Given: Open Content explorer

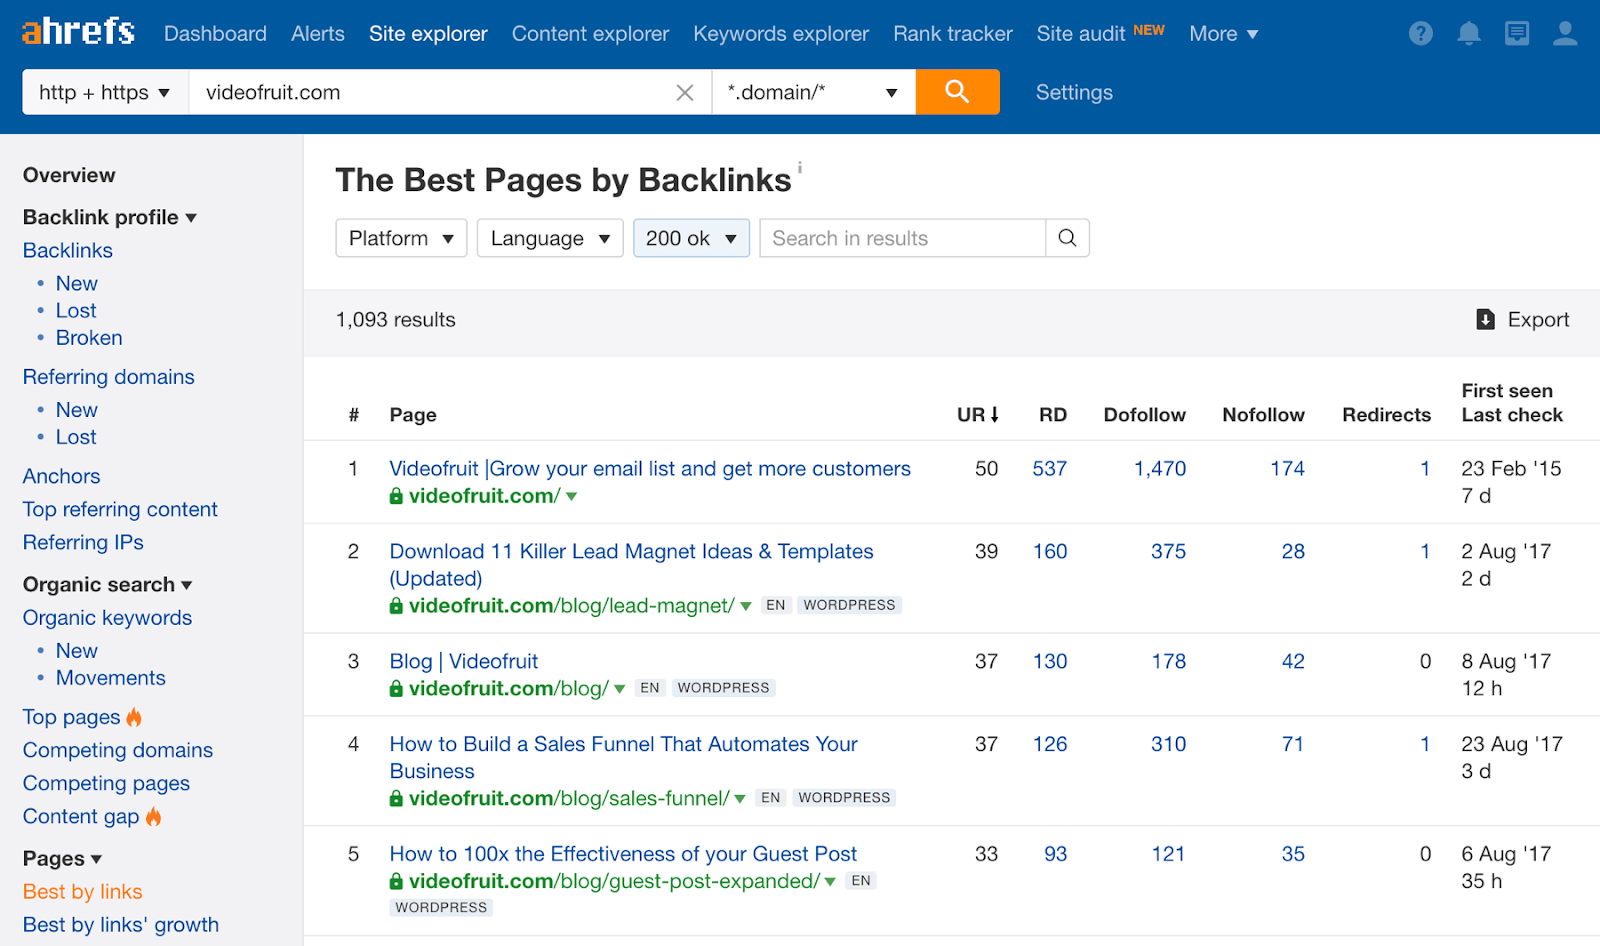Looking at the screenshot, I should pyautogui.click(x=590, y=34).
